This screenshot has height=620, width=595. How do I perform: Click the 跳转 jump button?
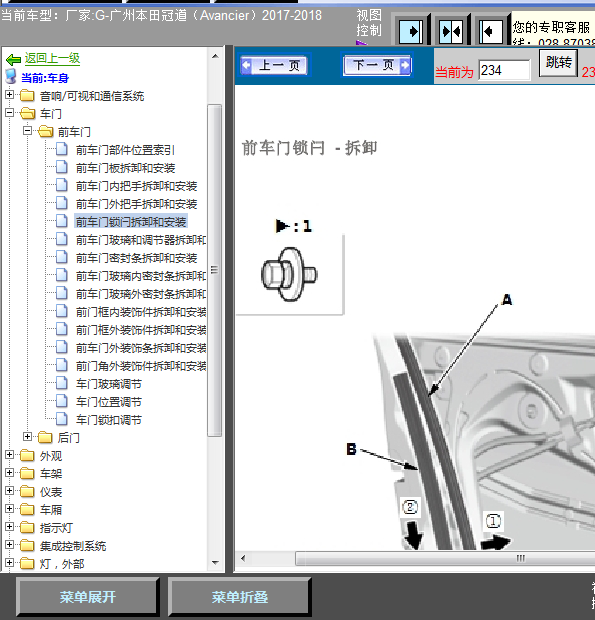pos(558,62)
